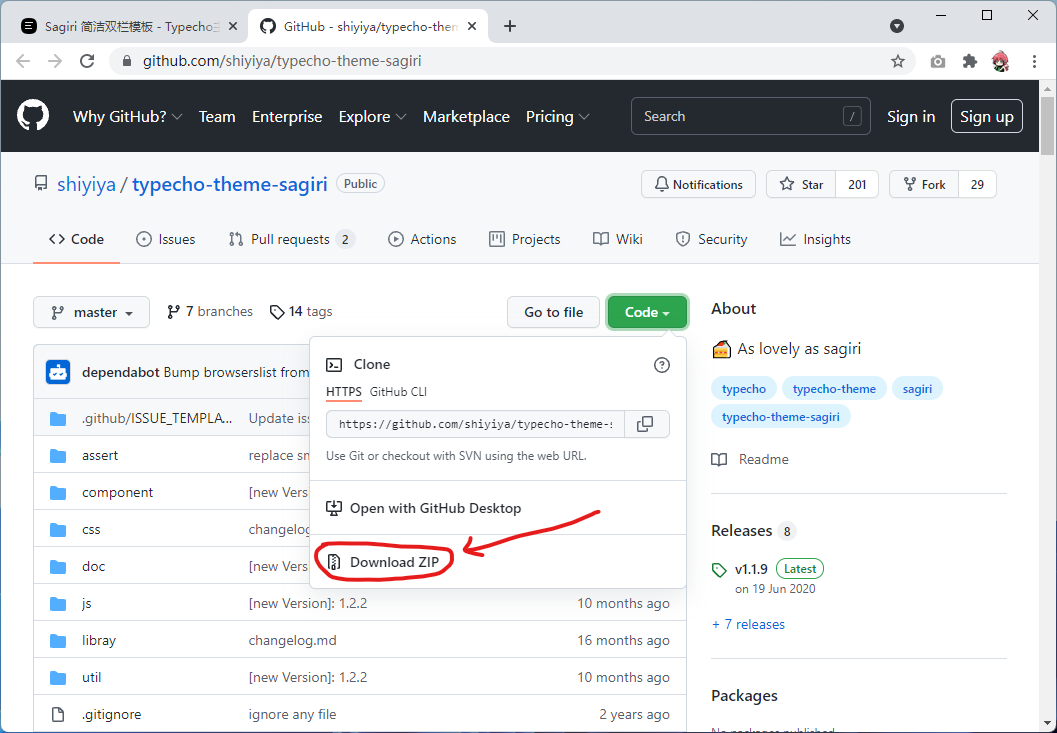Image resolution: width=1057 pixels, height=733 pixels.
Task: Click the Sign in link
Action: click(911, 117)
